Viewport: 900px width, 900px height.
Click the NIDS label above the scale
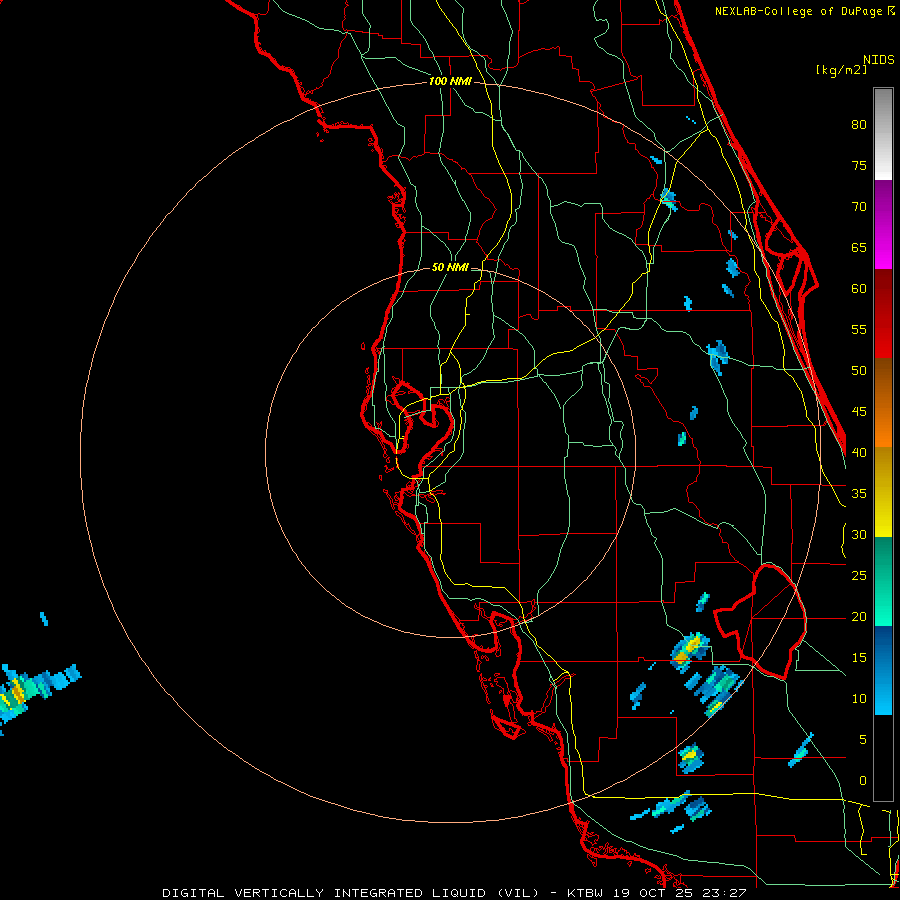tap(879, 60)
